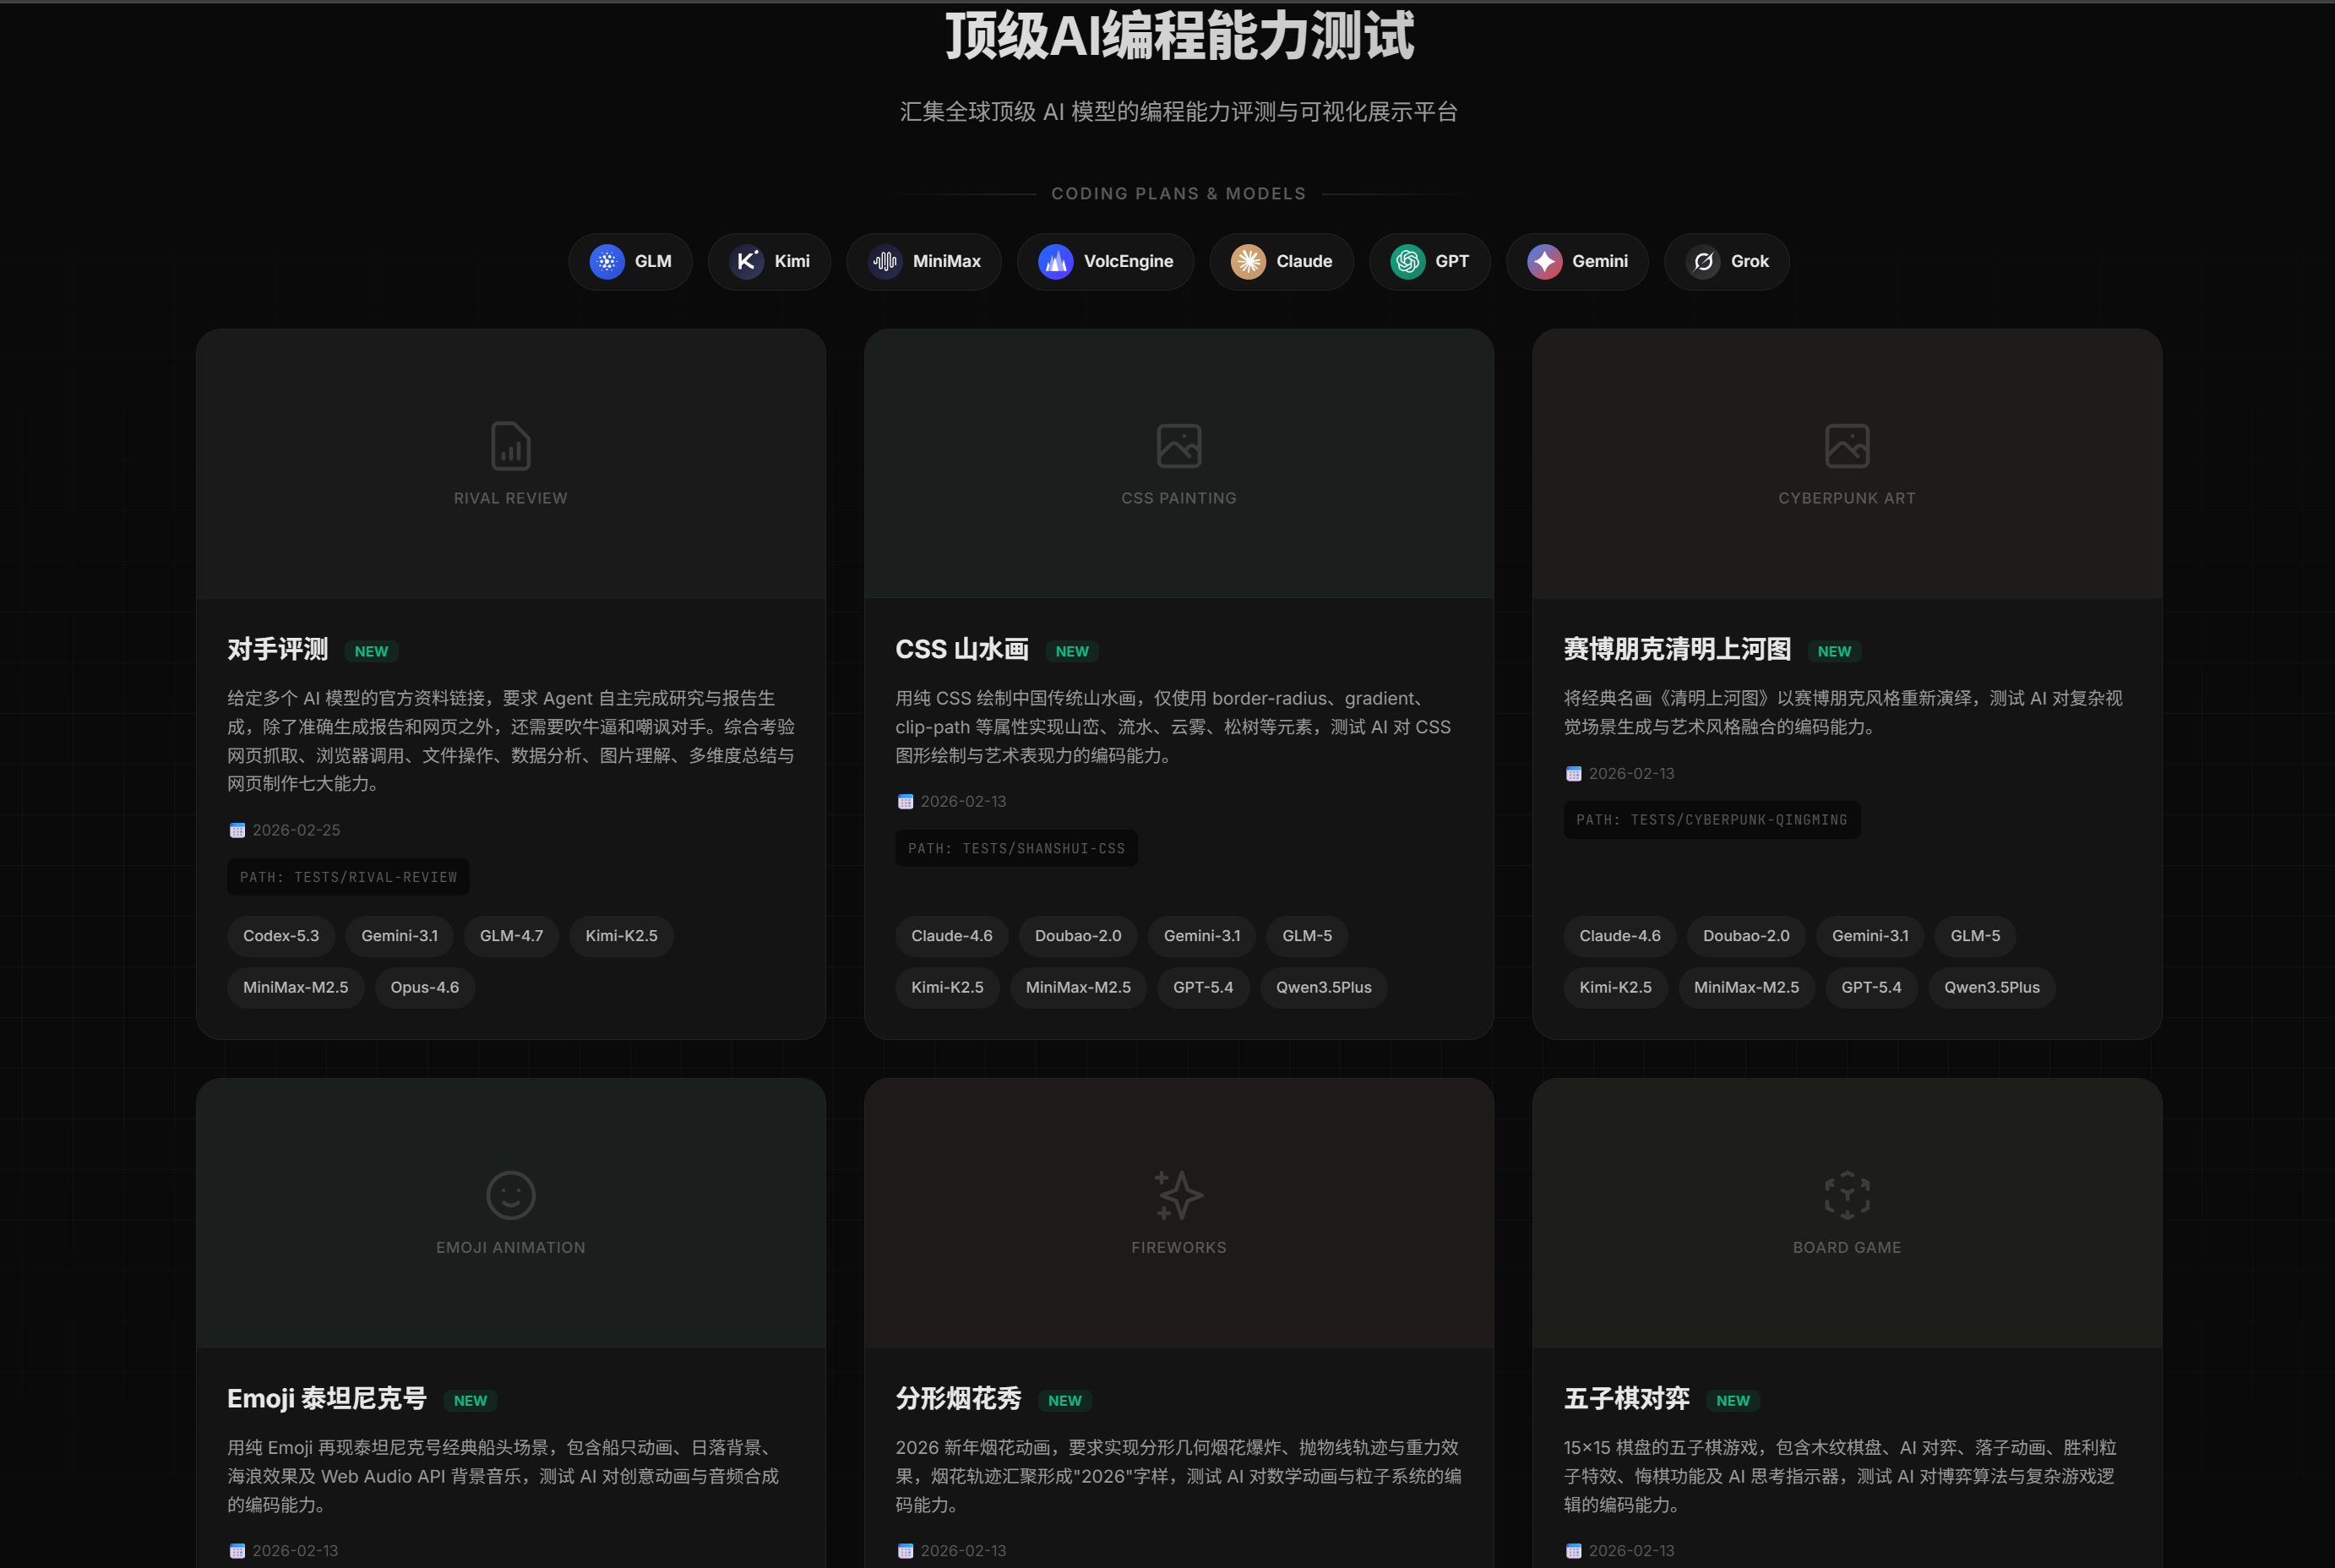The width and height of the screenshot is (2335, 1568).
Task: Select Opus-4.6 model tag
Action: [x=424, y=987]
